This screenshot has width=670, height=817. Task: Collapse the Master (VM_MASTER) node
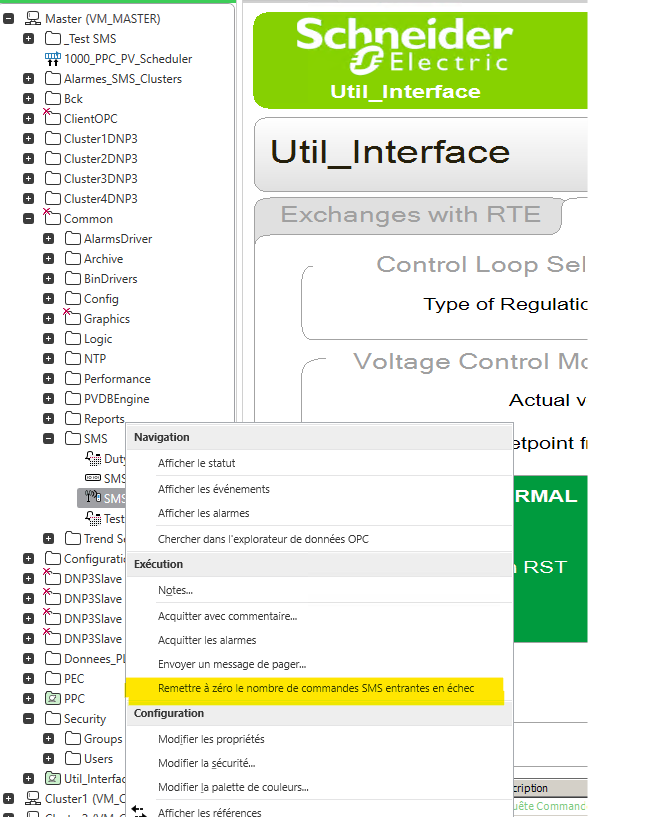[9, 18]
